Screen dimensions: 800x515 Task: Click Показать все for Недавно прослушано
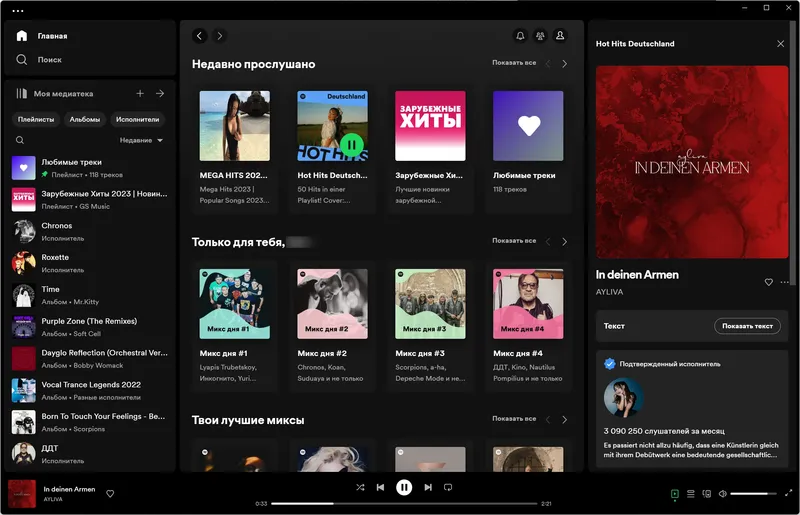click(514, 63)
